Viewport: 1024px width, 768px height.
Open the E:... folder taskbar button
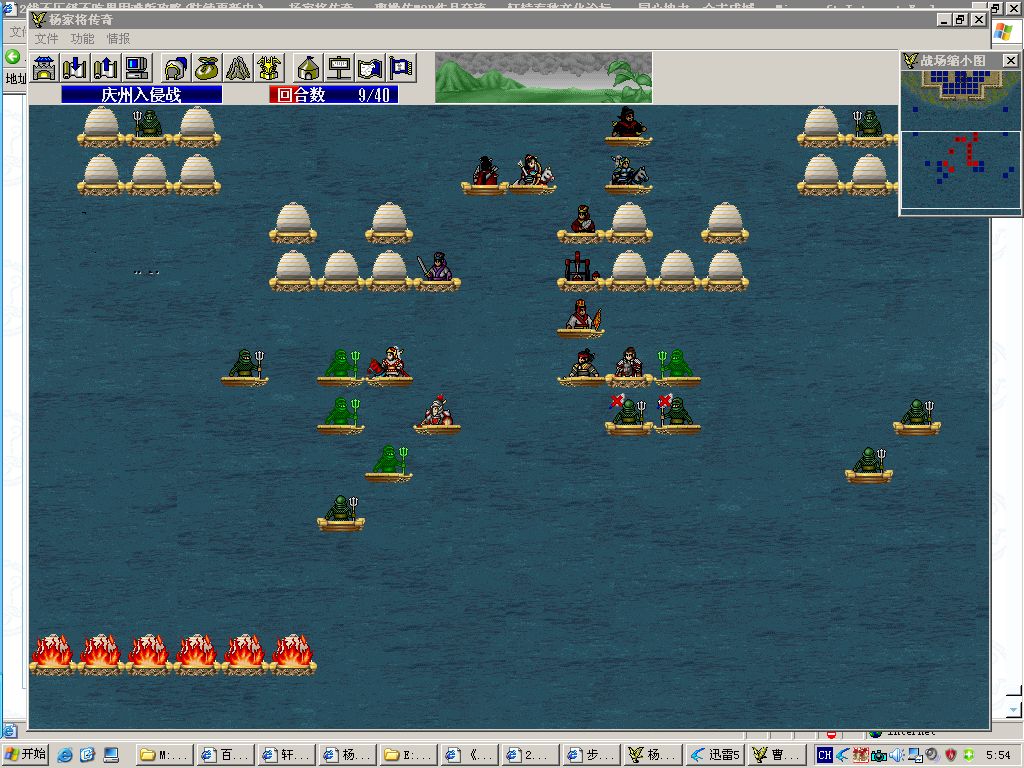[409, 755]
